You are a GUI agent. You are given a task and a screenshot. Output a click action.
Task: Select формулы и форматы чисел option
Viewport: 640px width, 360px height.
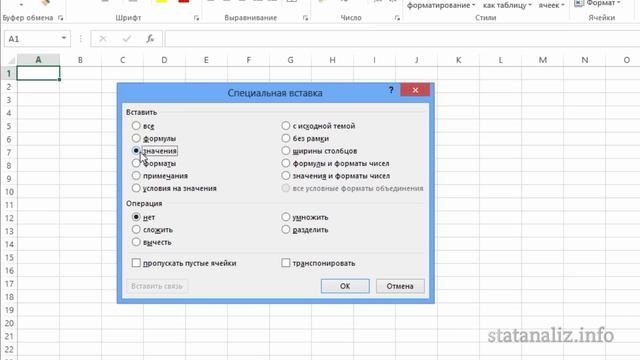[x=286, y=163]
